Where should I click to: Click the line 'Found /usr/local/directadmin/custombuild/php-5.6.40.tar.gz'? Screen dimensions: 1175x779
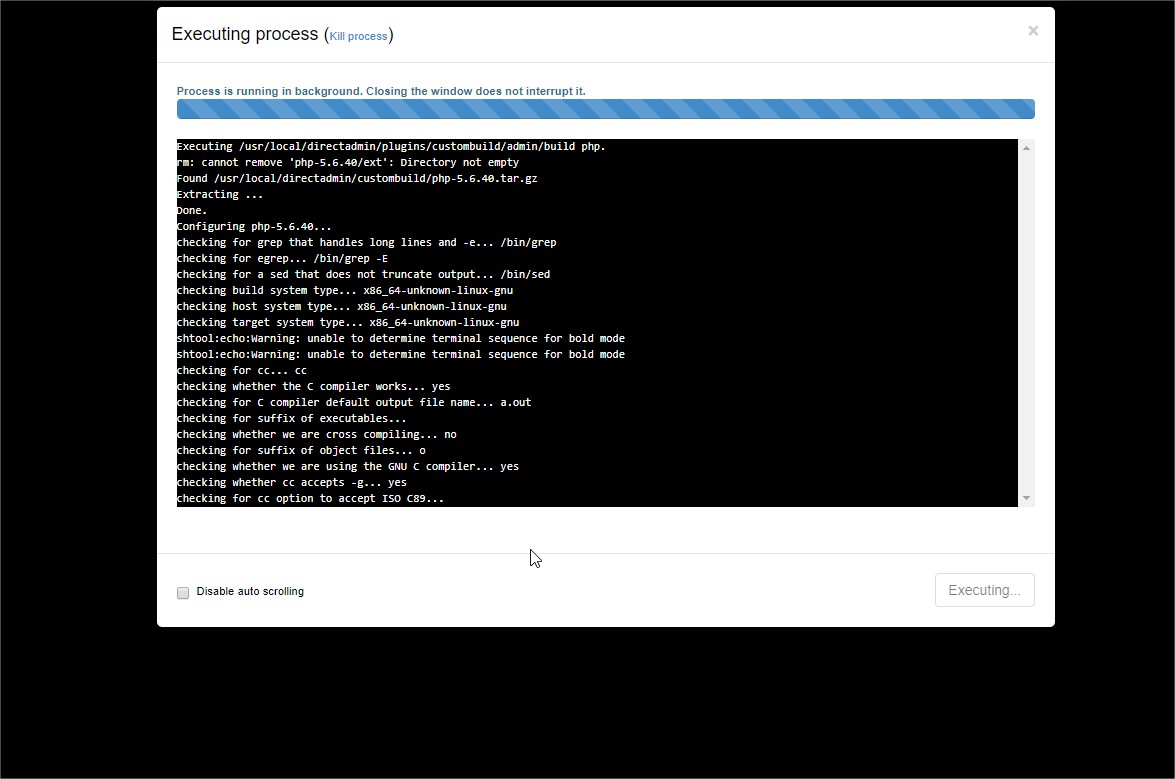pyautogui.click(x=357, y=178)
